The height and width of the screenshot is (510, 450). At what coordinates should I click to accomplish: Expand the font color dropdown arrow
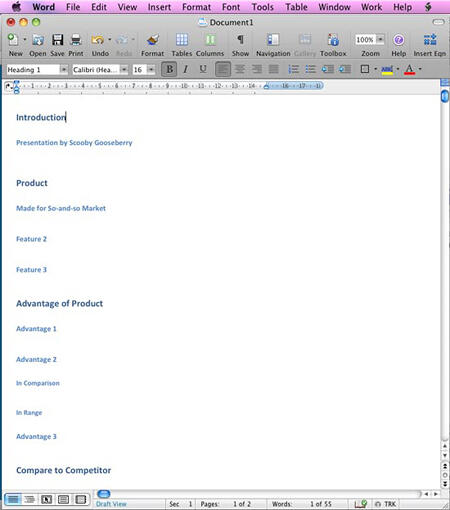pyautogui.click(x=420, y=69)
